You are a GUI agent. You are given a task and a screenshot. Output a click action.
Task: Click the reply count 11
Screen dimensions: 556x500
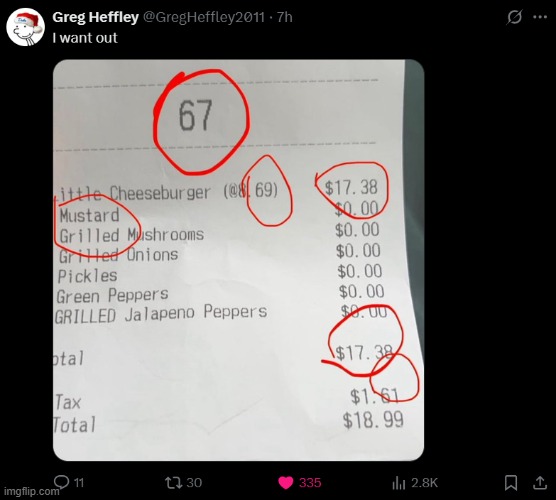point(79,483)
